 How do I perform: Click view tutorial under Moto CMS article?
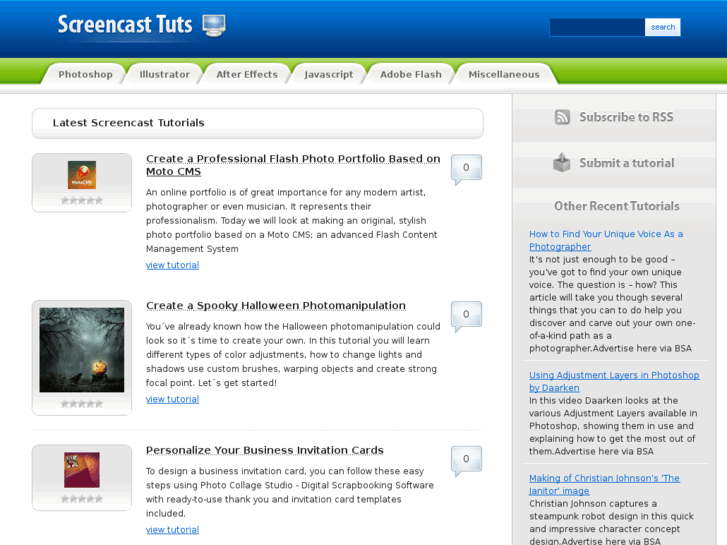172,265
